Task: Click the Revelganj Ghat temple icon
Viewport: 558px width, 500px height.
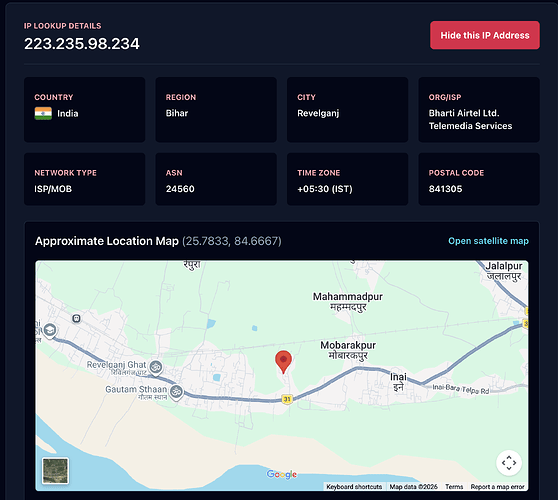Action: pos(156,367)
